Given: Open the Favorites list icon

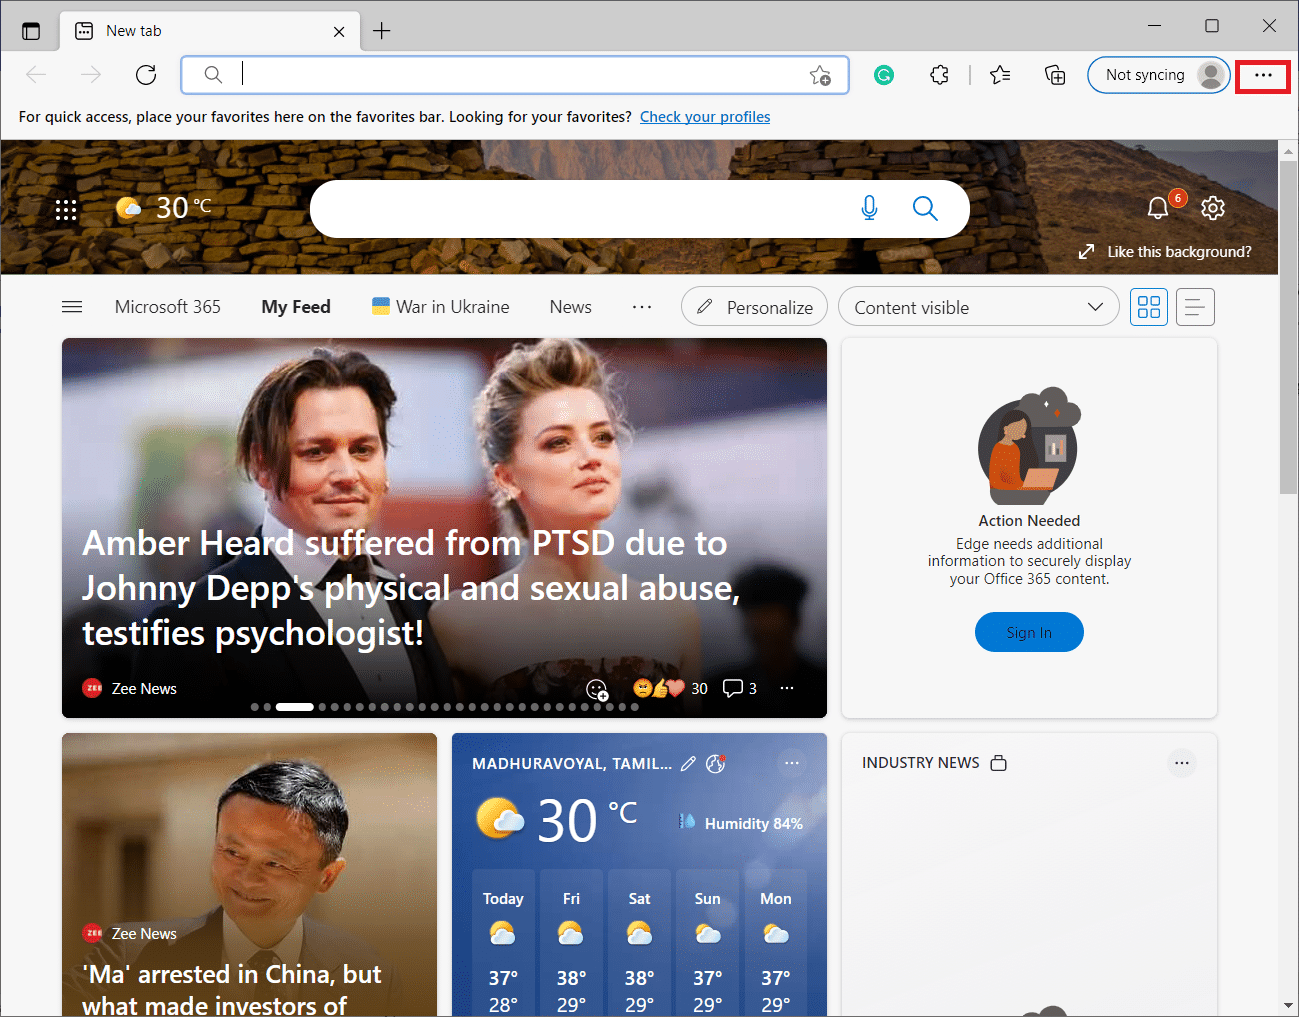Looking at the screenshot, I should pyautogui.click(x=1000, y=75).
